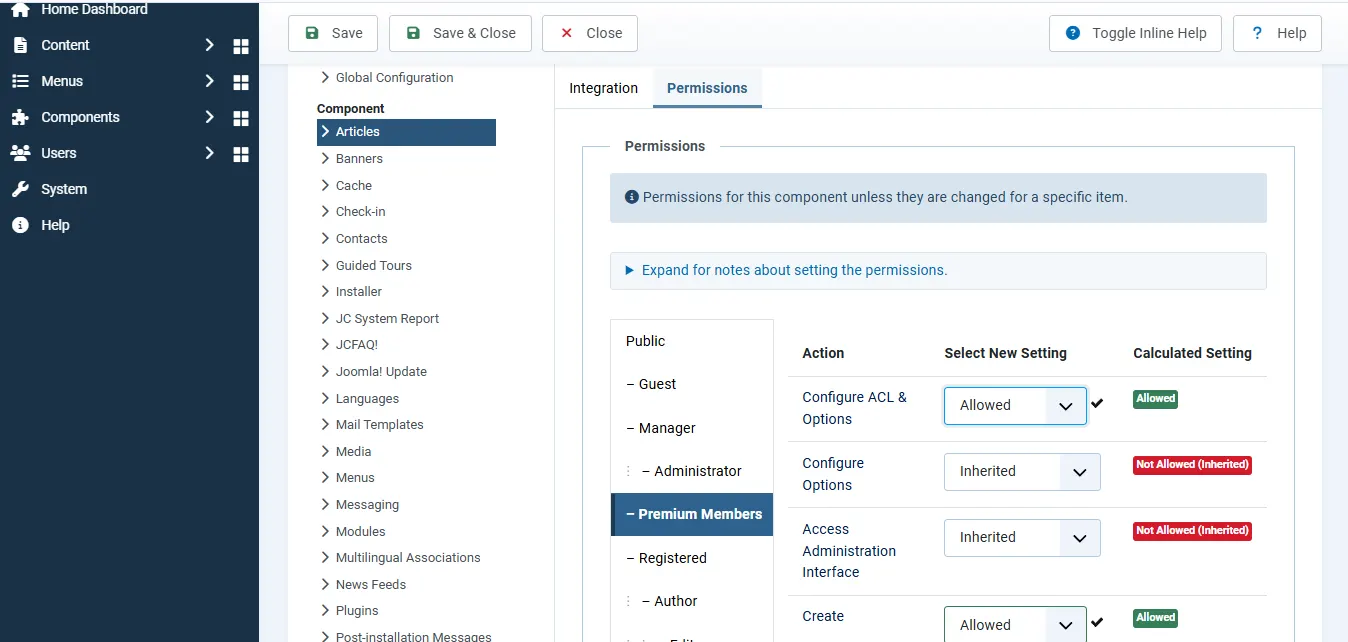Open the Mail Templates settings
Screen dimensions: 1348x642
(x=379, y=425)
